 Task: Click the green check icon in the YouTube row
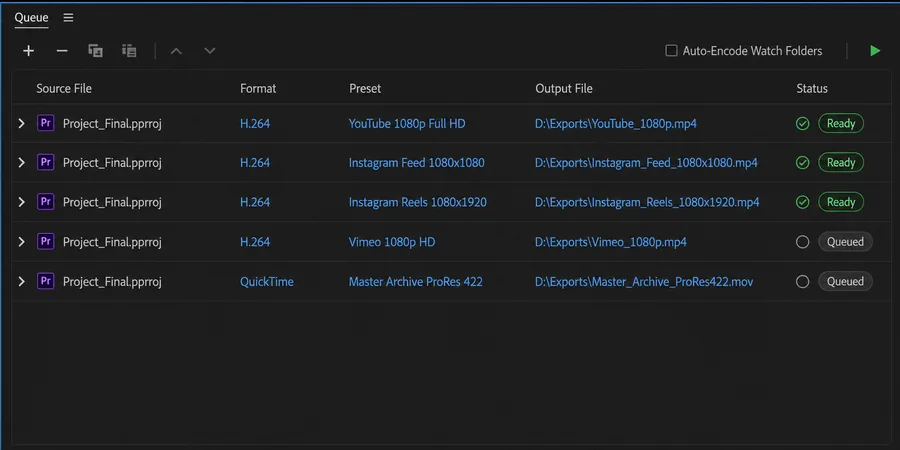[802, 123]
